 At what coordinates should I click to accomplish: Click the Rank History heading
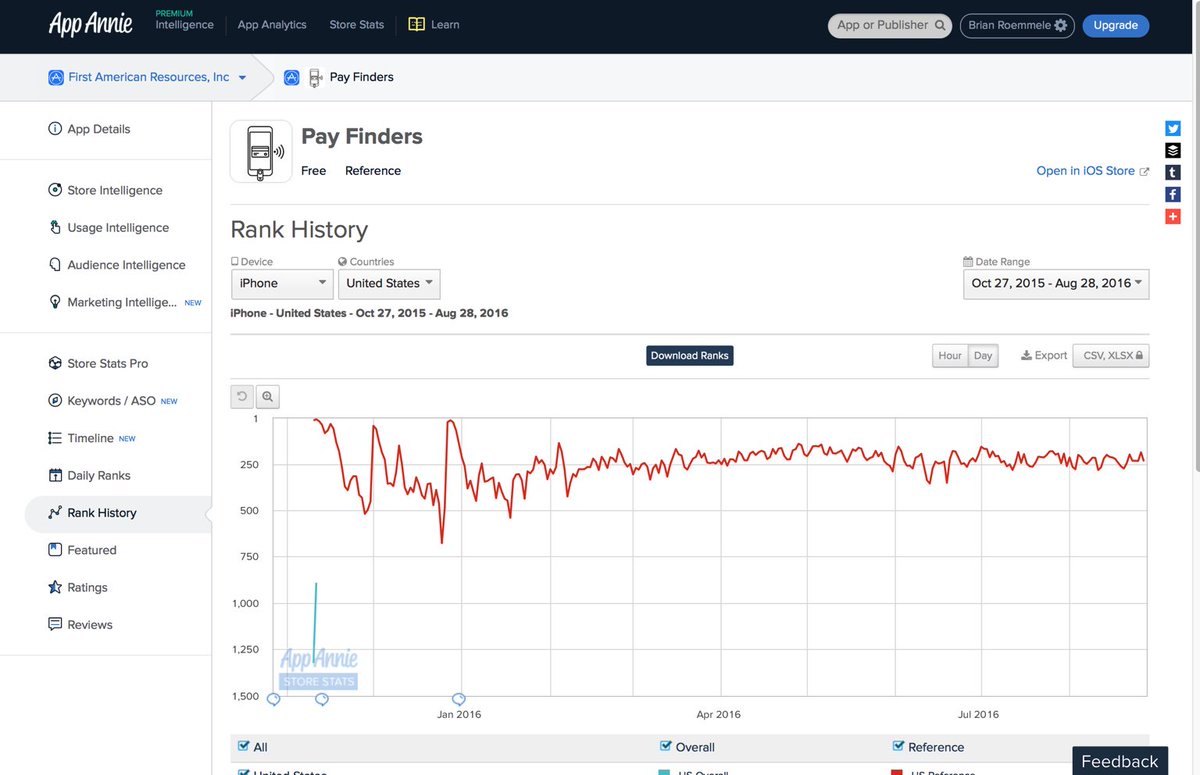(299, 229)
